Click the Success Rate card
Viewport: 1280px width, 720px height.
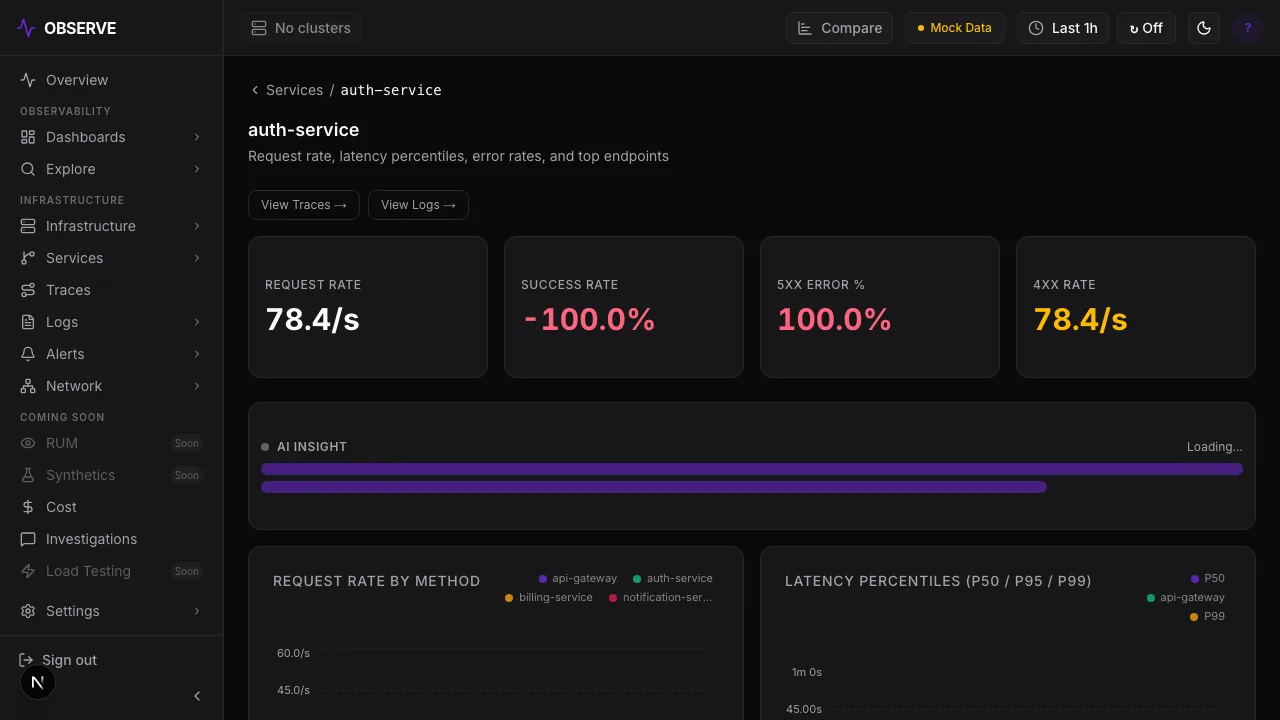[624, 307]
